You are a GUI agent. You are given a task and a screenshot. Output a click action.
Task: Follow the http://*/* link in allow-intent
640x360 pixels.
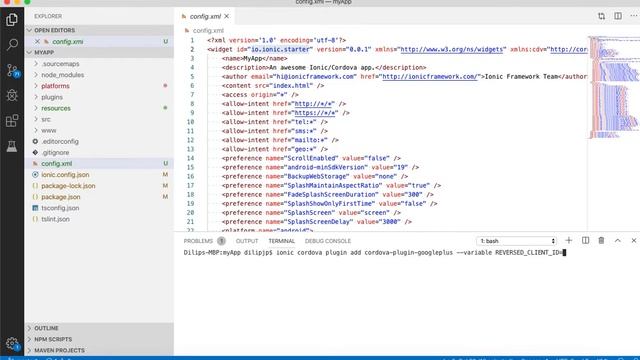pos(314,104)
